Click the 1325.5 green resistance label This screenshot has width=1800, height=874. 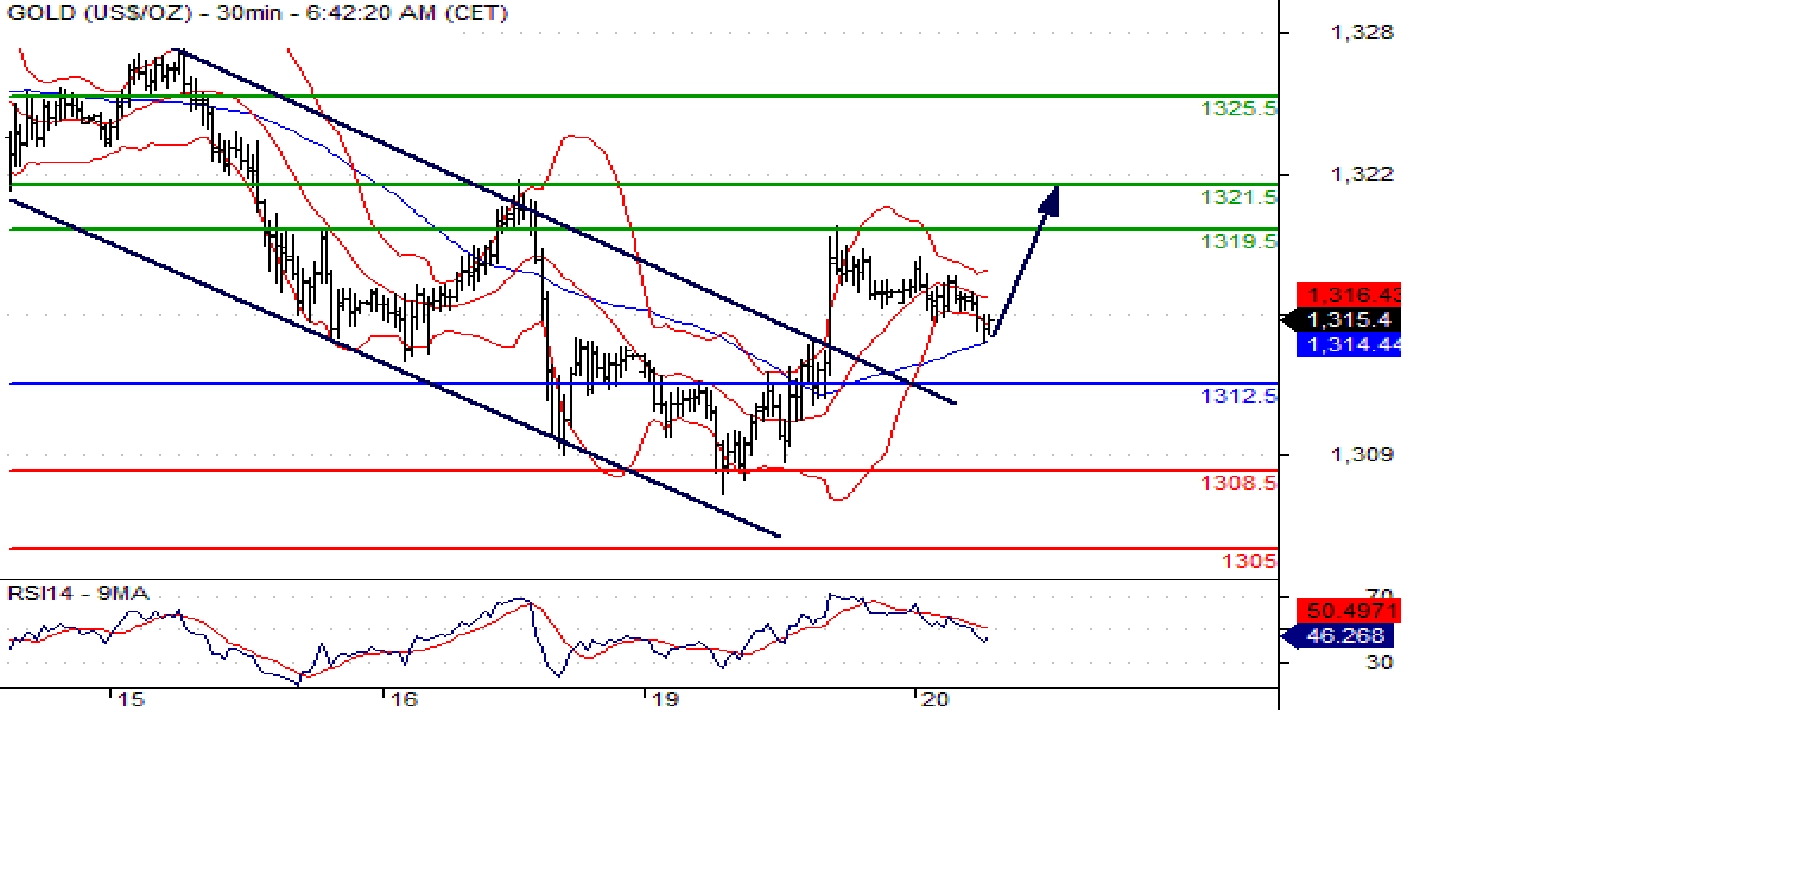(x=1238, y=108)
